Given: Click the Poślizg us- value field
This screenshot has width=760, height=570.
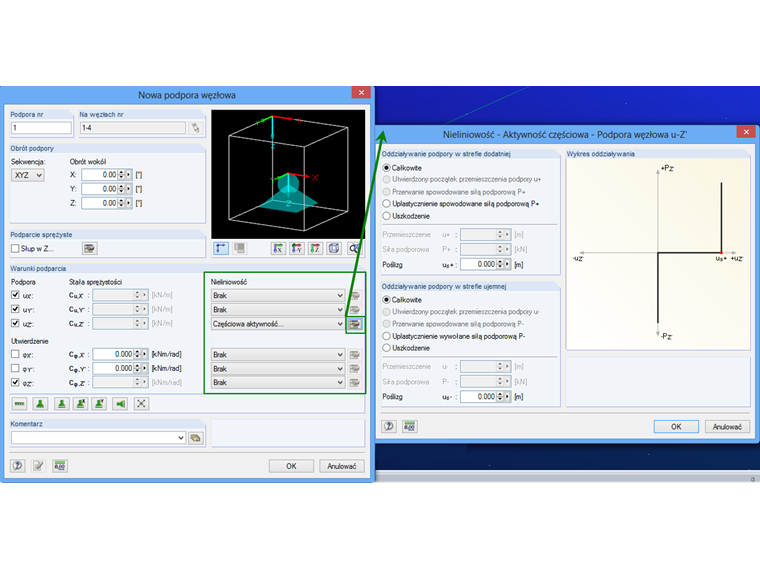Looking at the screenshot, I should [x=478, y=396].
